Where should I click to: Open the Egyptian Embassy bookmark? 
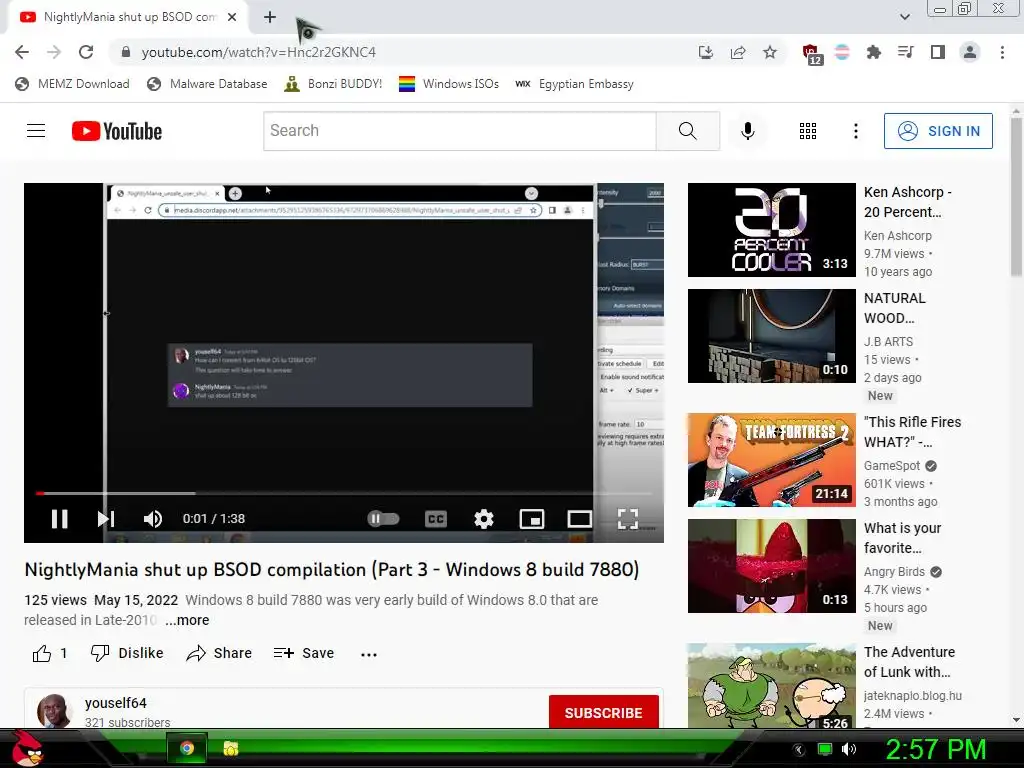[x=575, y=84]
